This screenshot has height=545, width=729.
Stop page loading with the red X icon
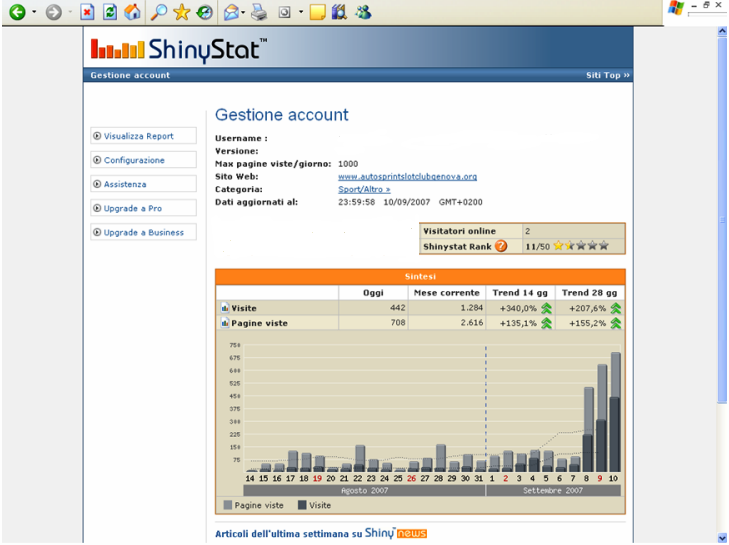87,12
